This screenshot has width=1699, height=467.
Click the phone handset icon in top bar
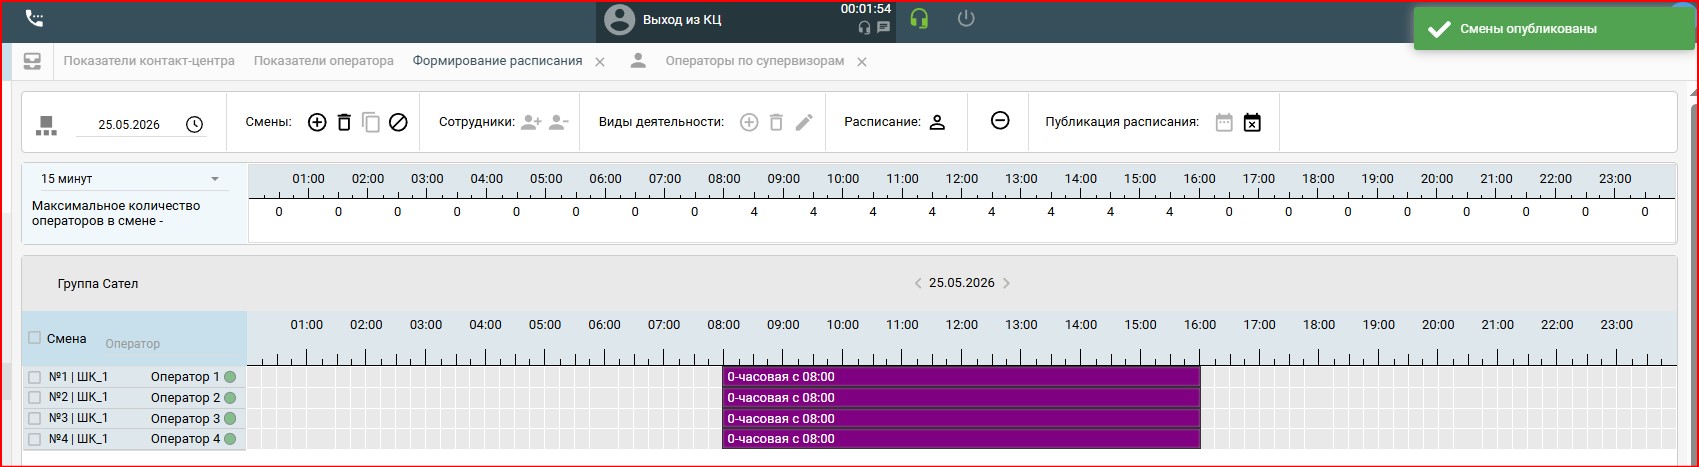coord(34,18)
